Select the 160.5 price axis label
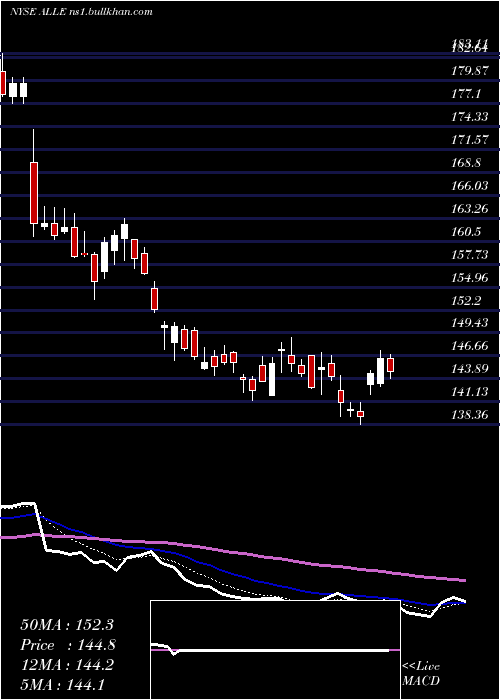Image resolution: width=500 pixels, height=700 pixels. coord(466,232)
